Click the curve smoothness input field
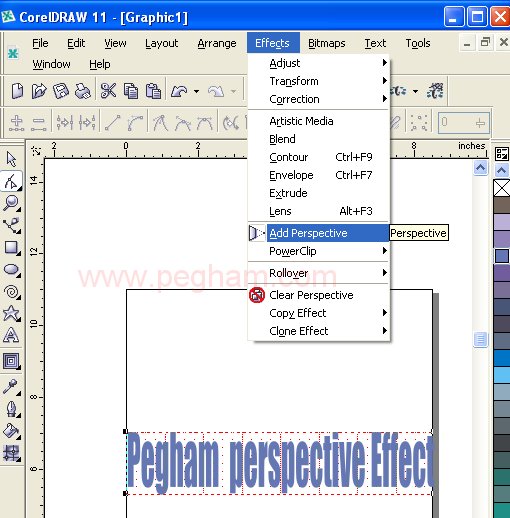Viewport: 510px width, 518px height. (x=464, y=123)
